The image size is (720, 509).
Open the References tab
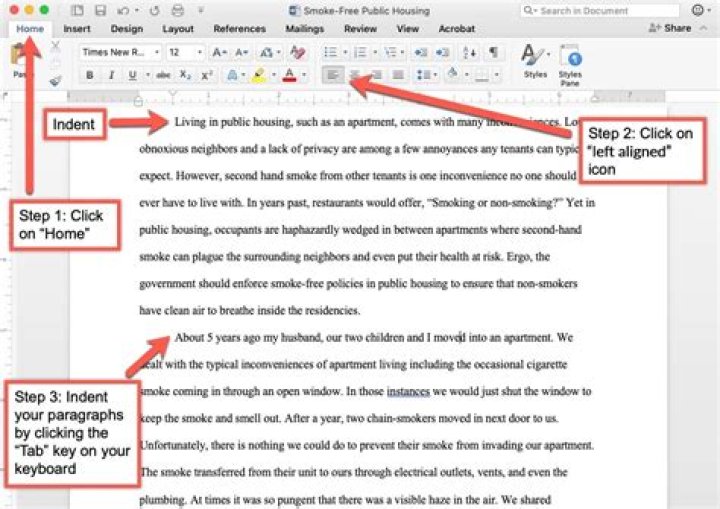click(239, 29)
